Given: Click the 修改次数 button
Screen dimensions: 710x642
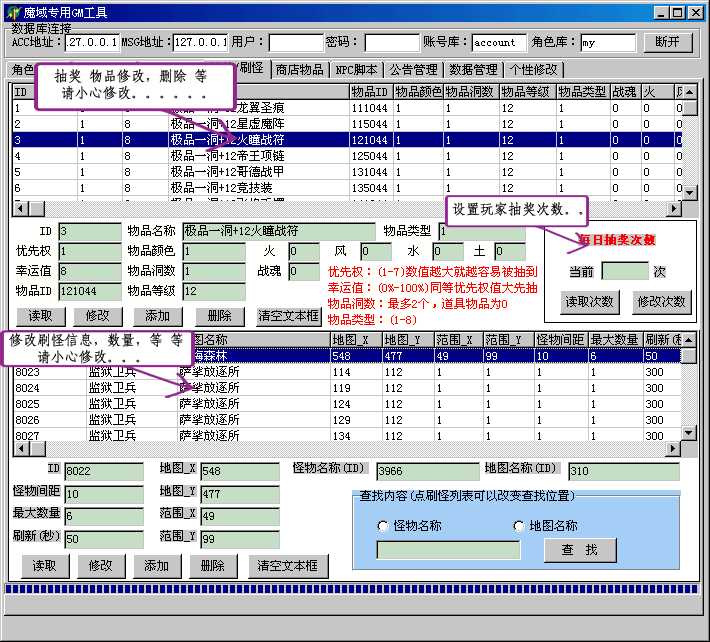Looking at the screenshot, I should [661, 302].
